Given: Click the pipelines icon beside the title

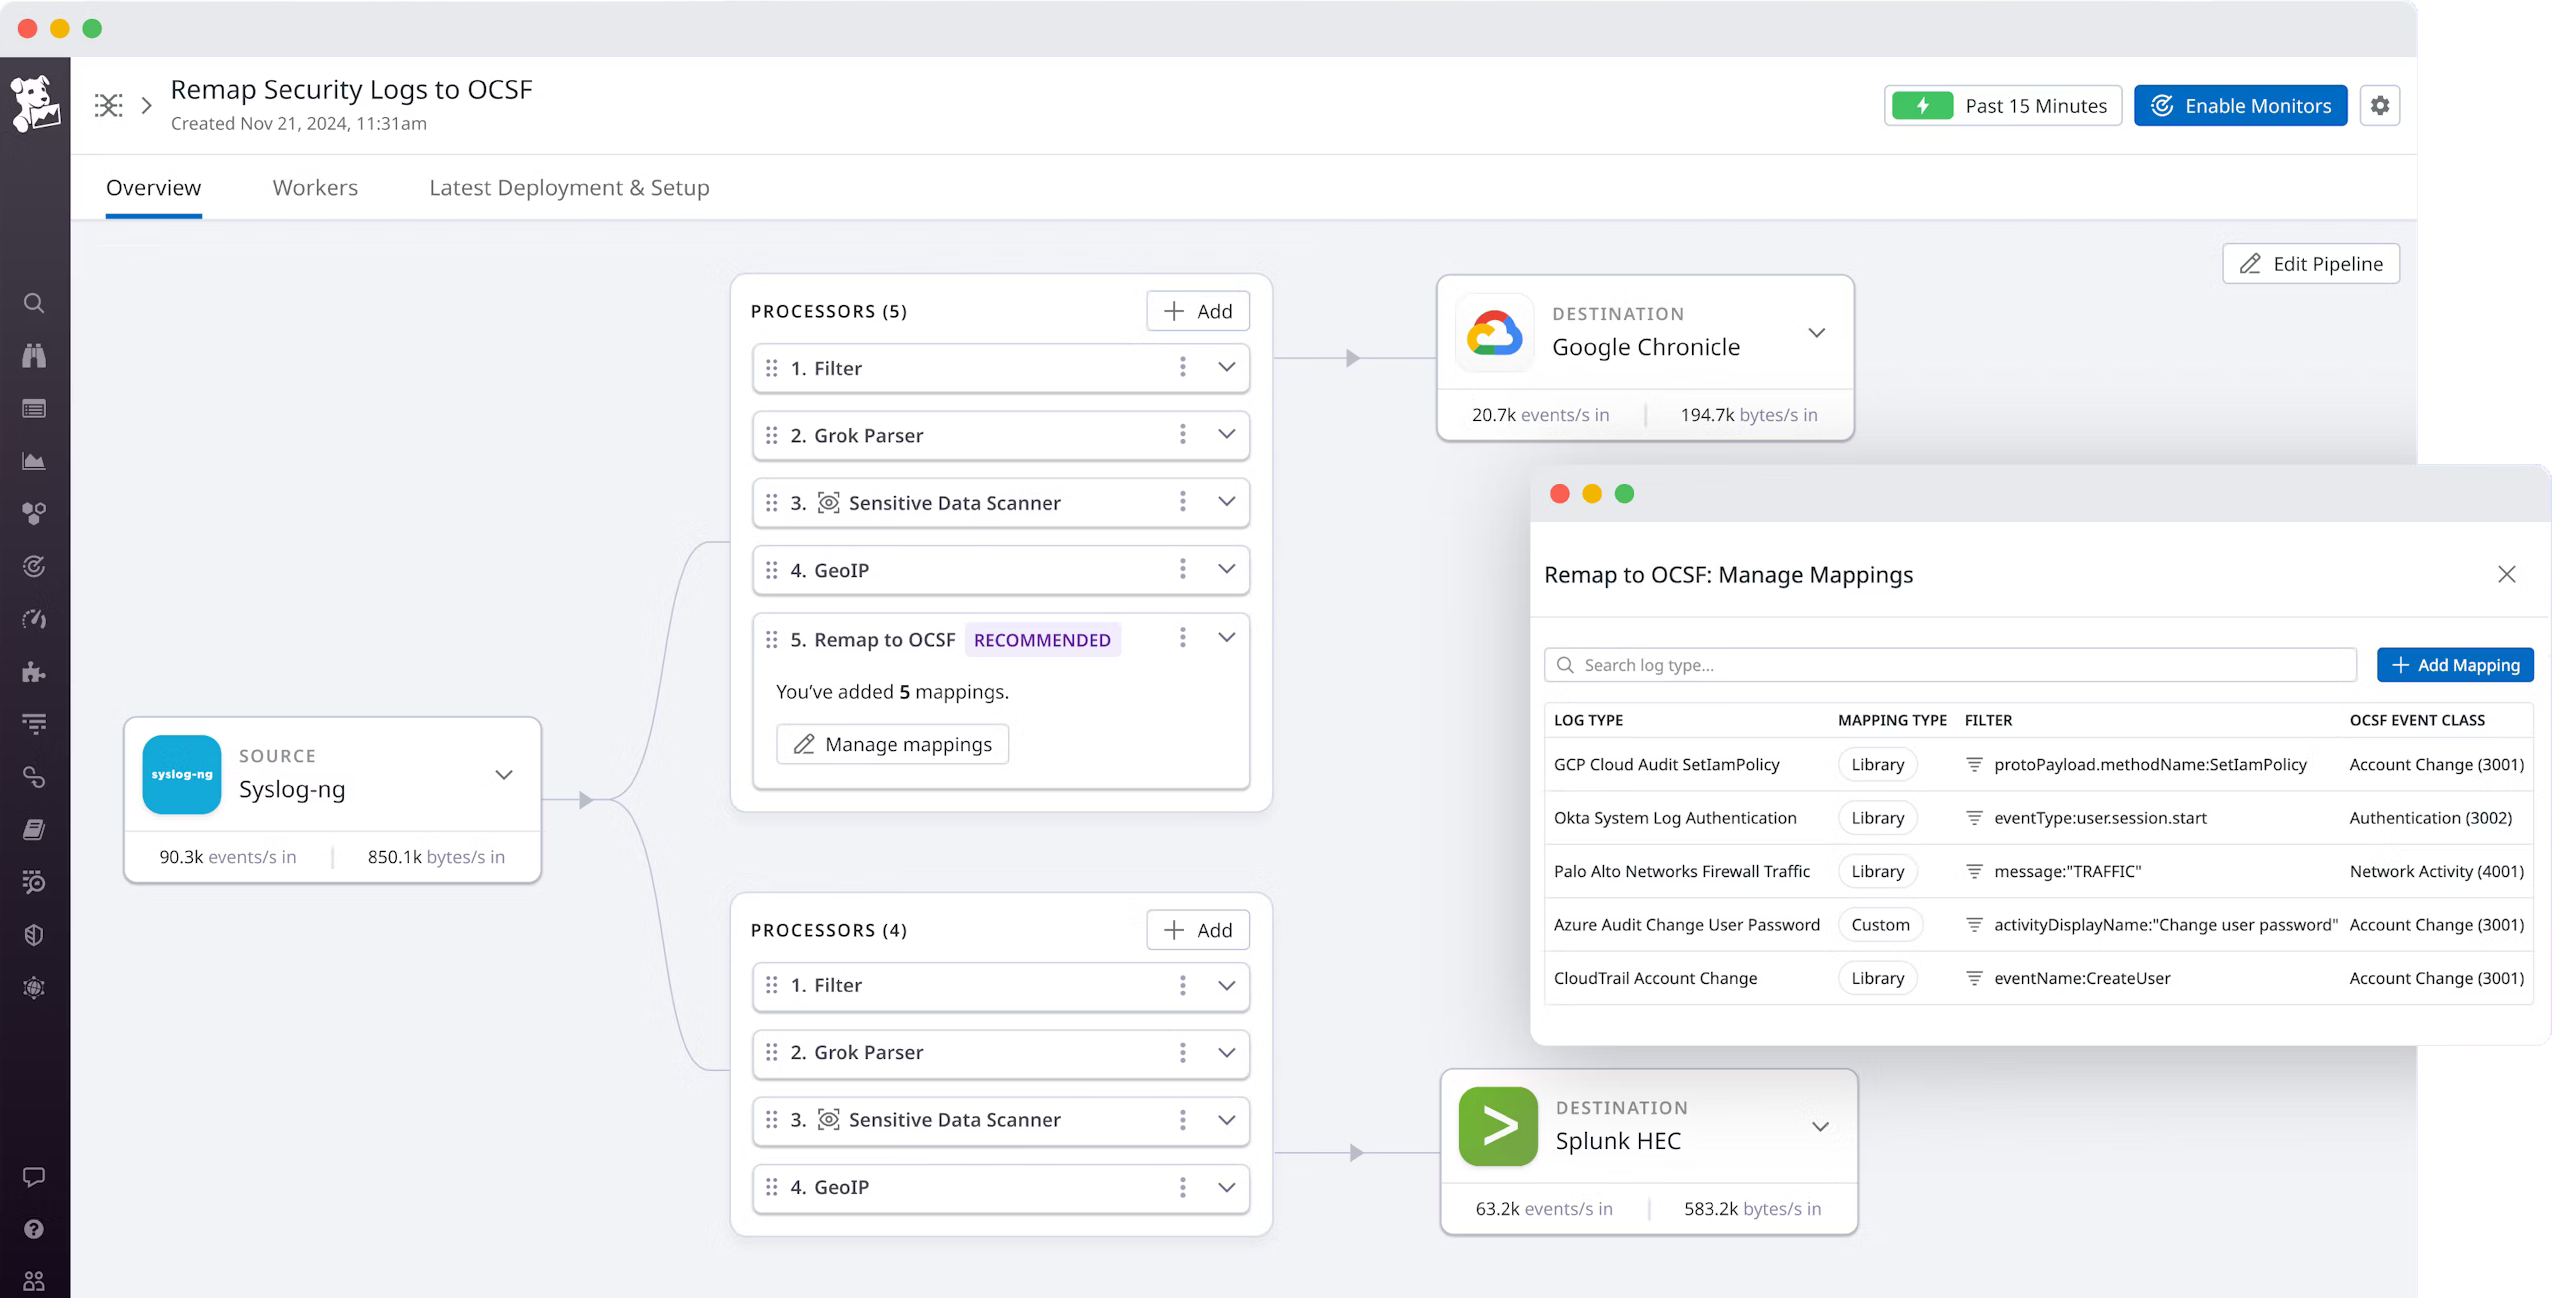Looking at the screenshot, I should (109, 105).
